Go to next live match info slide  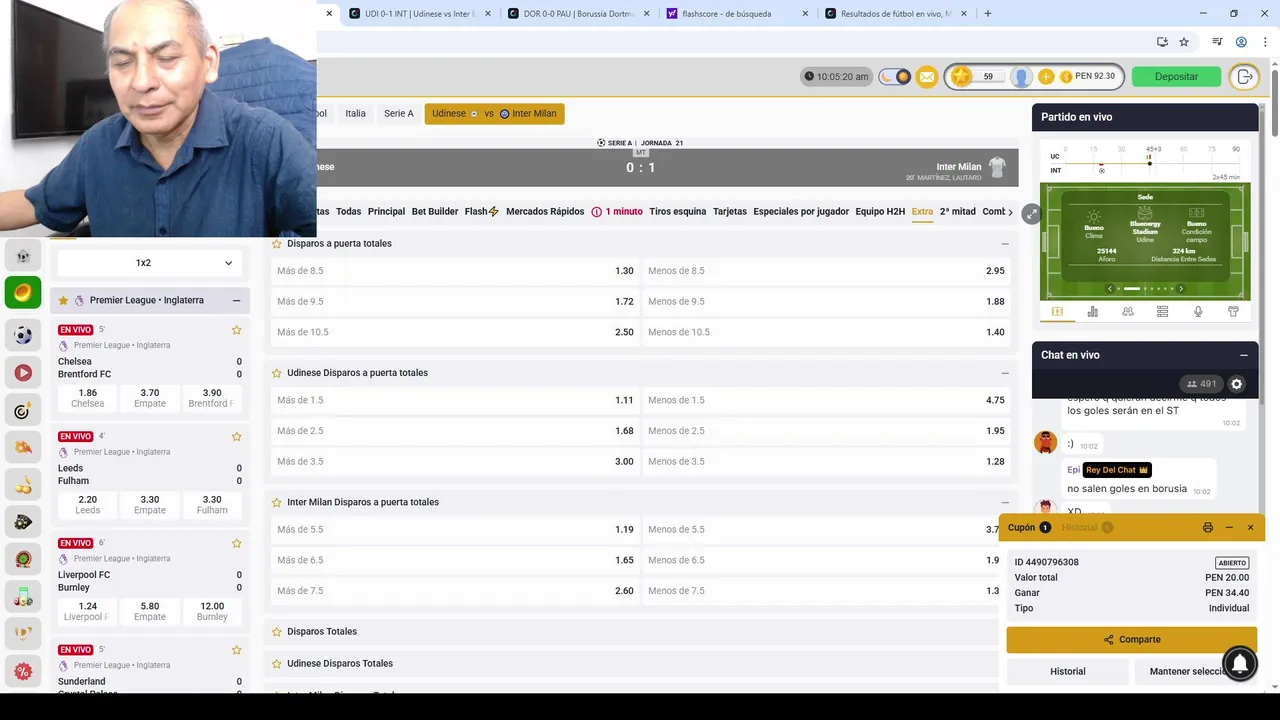pos(1180,289)
